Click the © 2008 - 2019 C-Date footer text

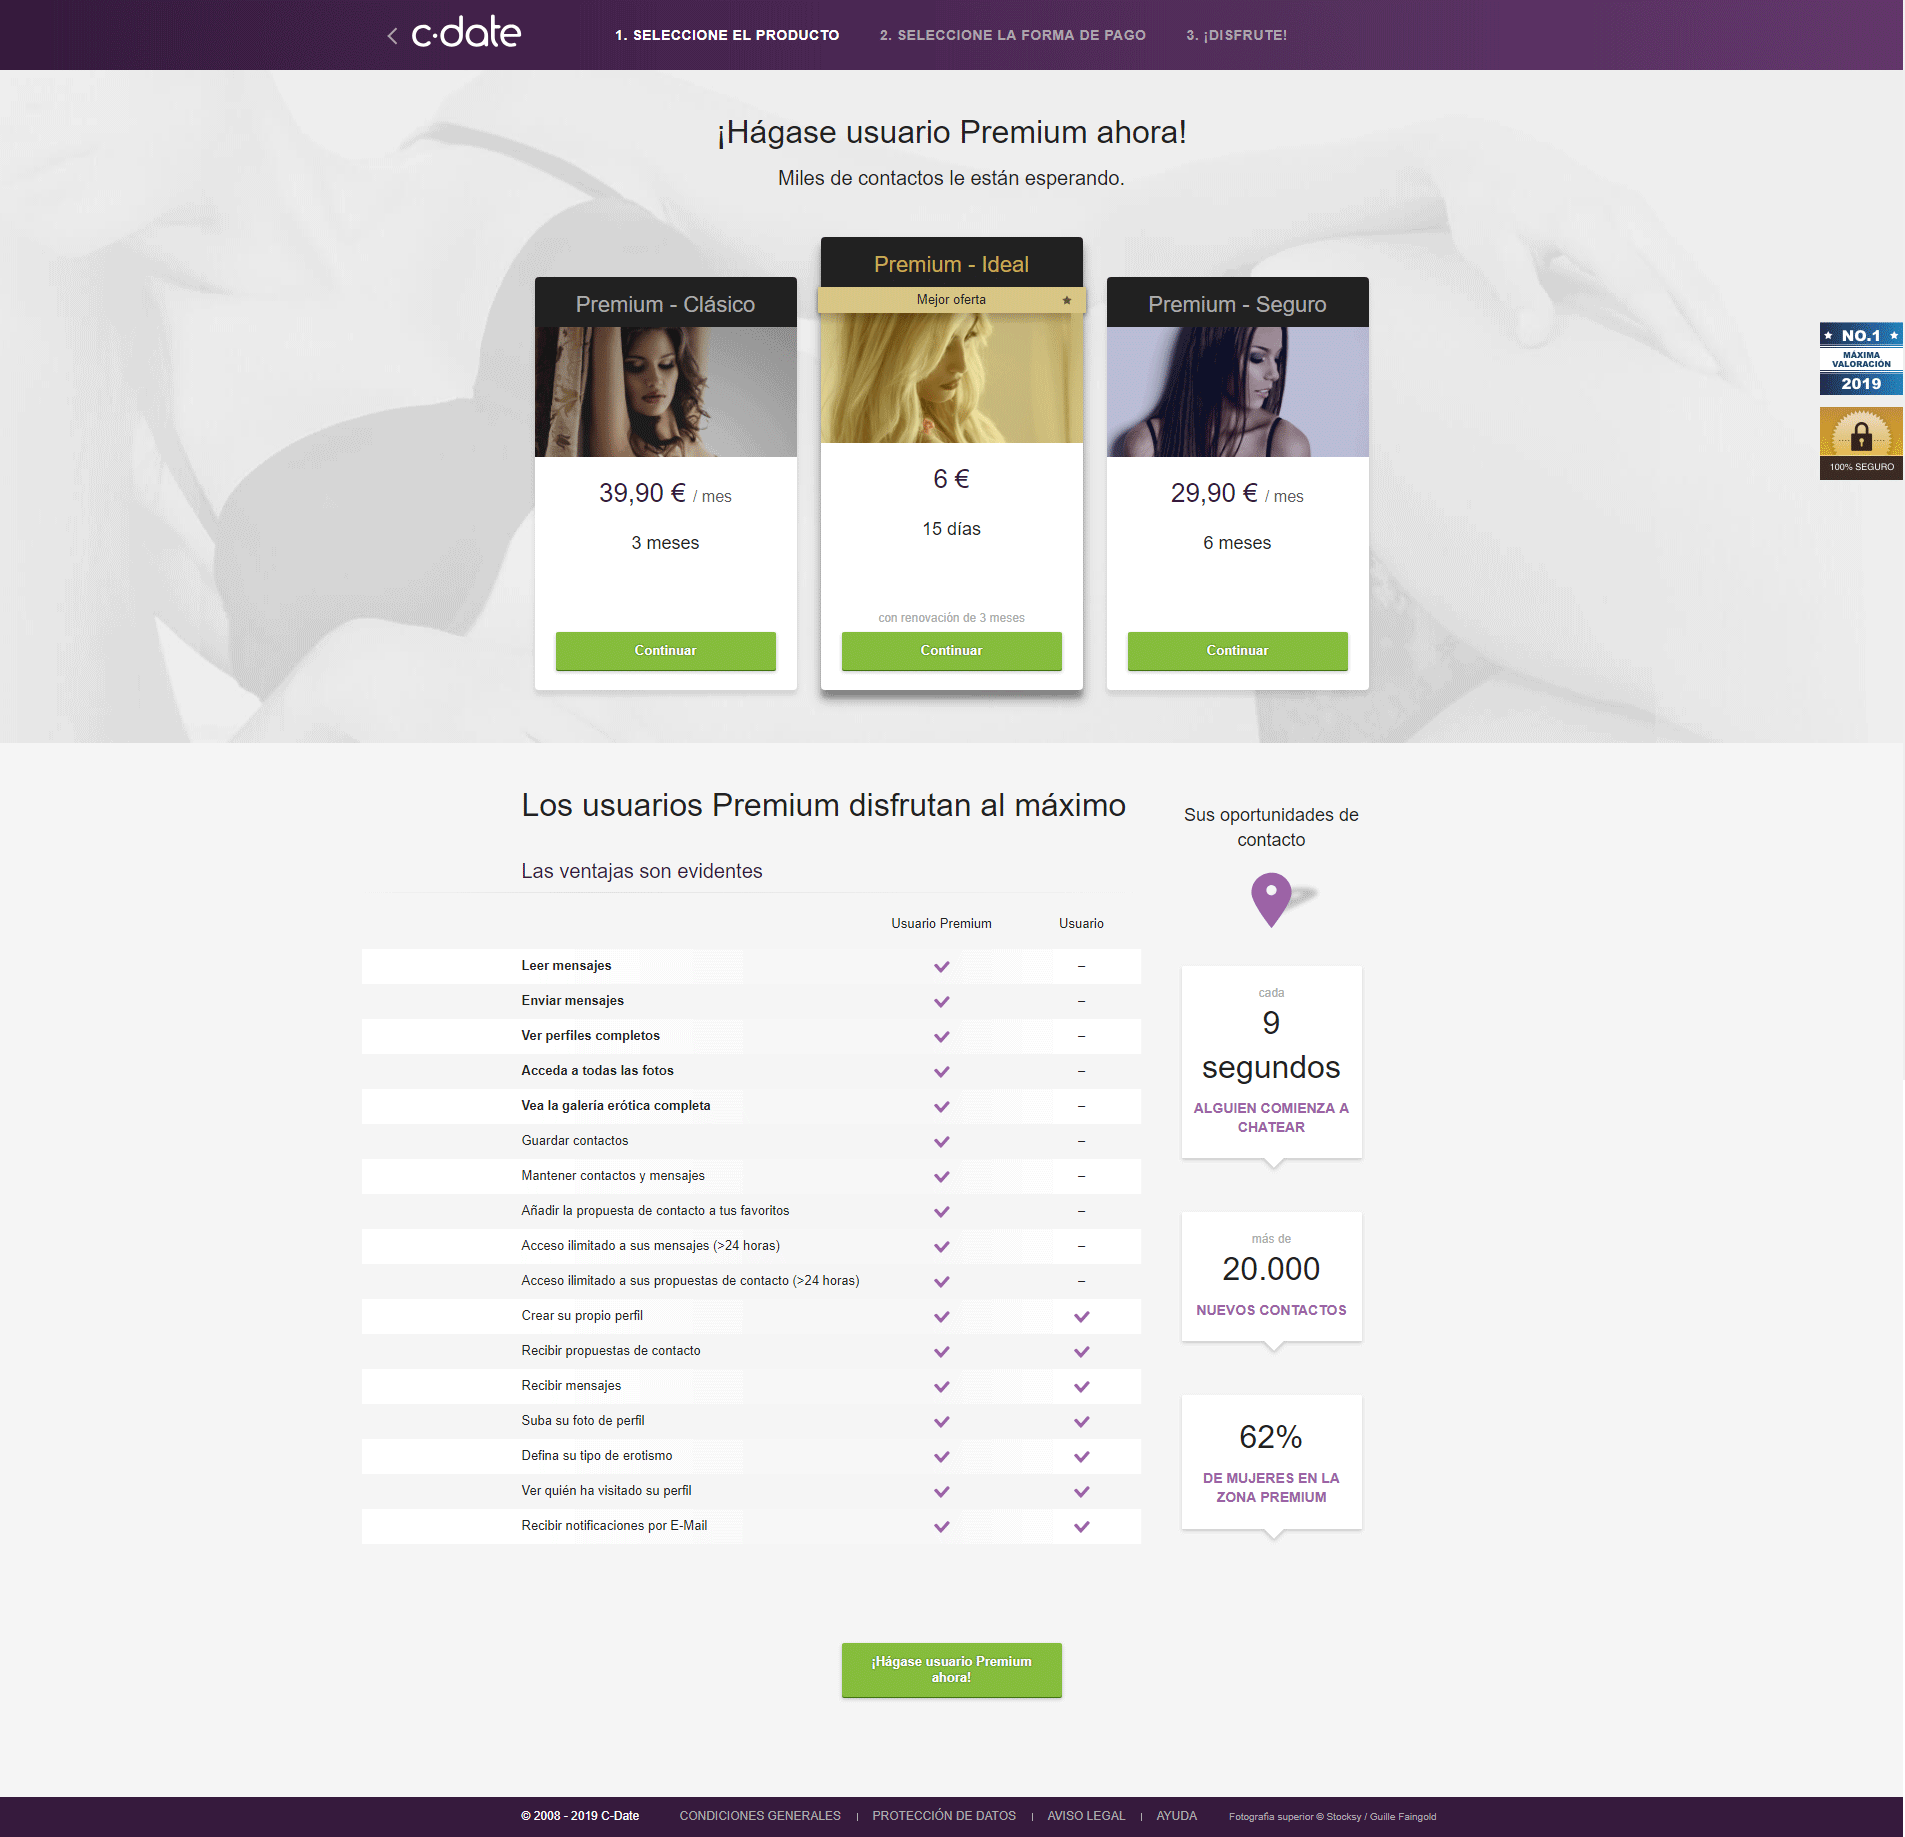click(x=580, y=1816)
